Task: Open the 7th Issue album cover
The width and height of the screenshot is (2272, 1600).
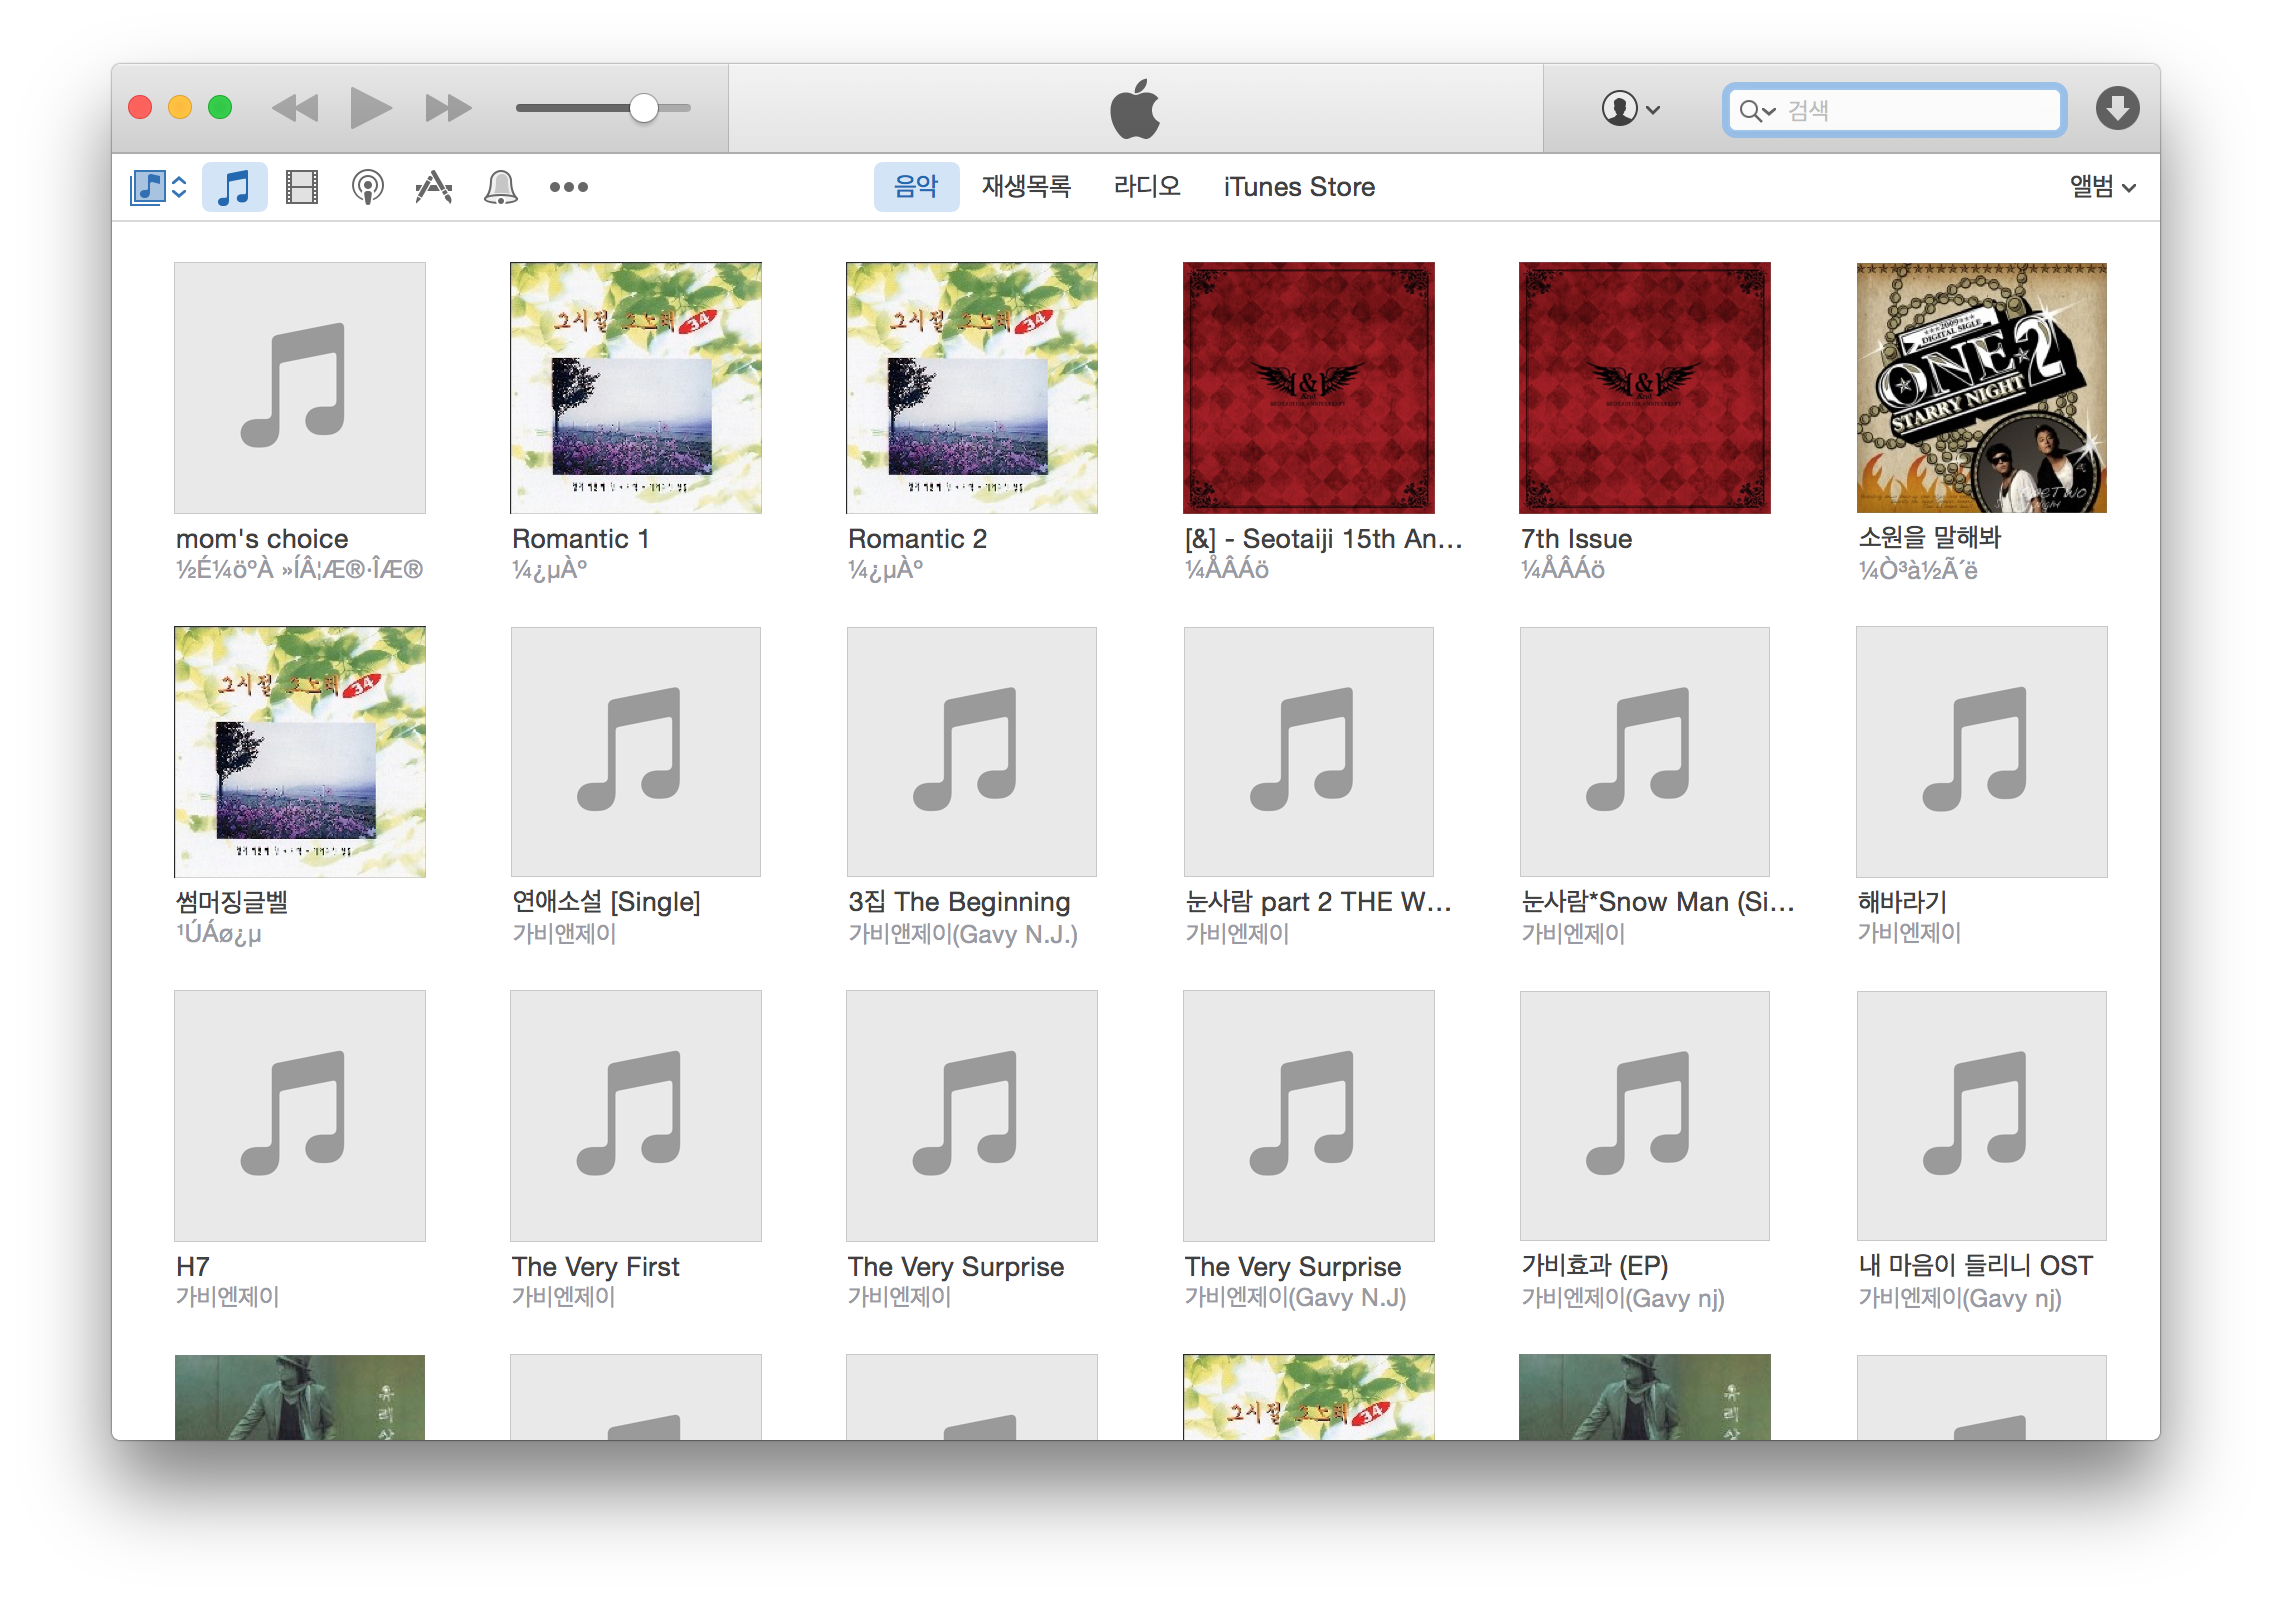Action: click(1645, 388)
